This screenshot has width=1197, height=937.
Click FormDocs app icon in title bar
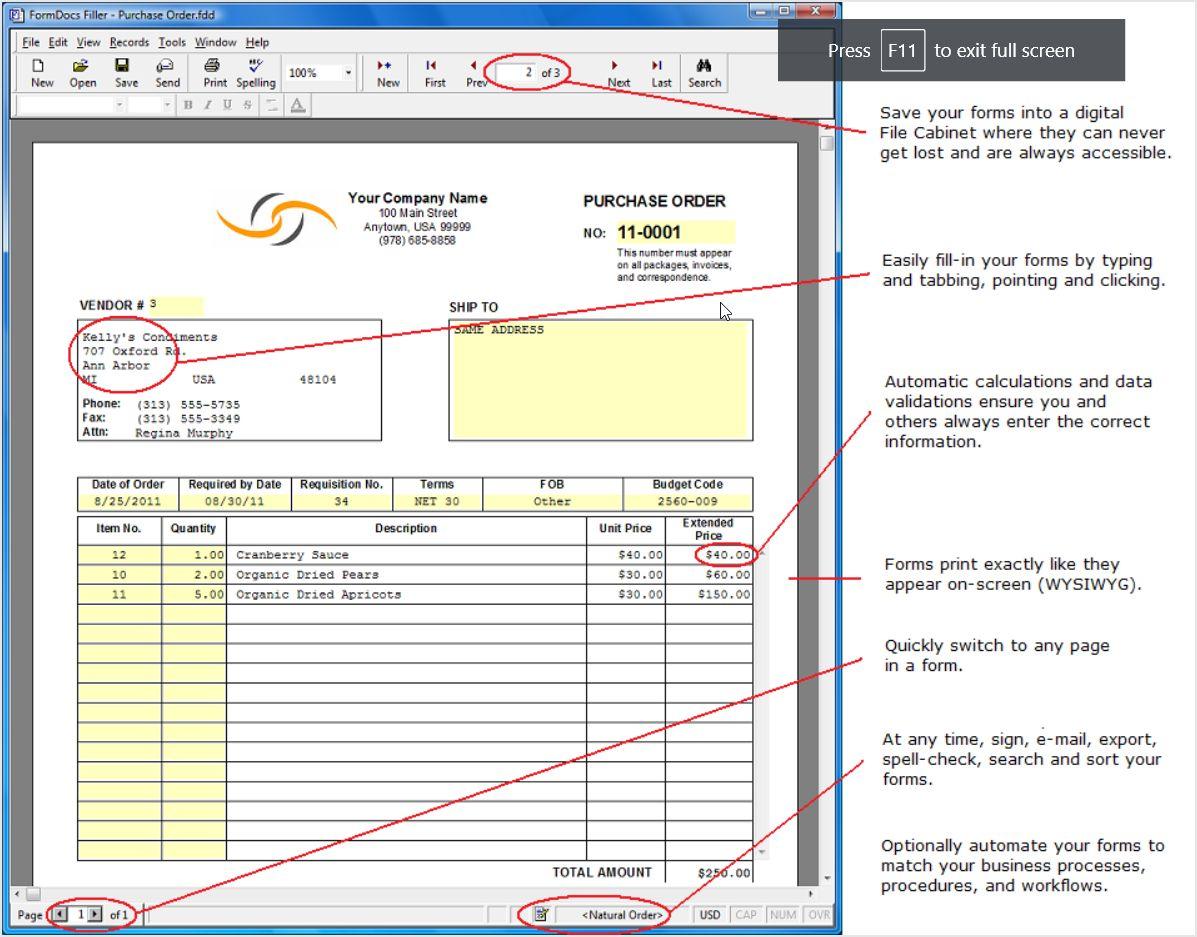tap(17, 14)
